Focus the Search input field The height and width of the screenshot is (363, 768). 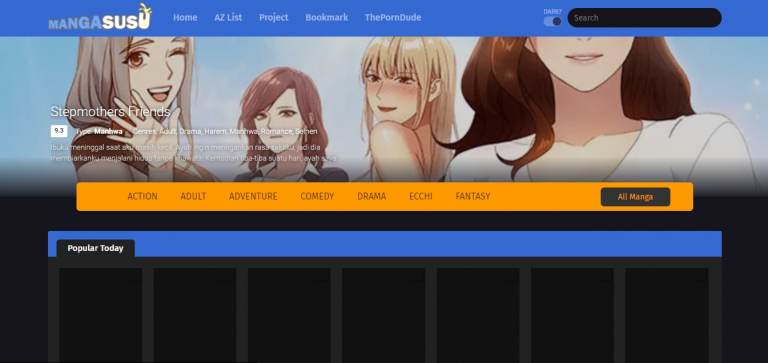tap(644, 18)
